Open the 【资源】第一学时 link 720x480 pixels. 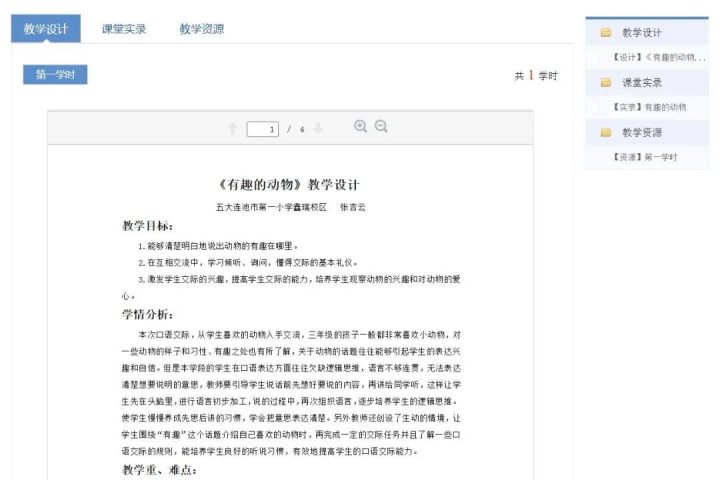click(x=646, y=157)
